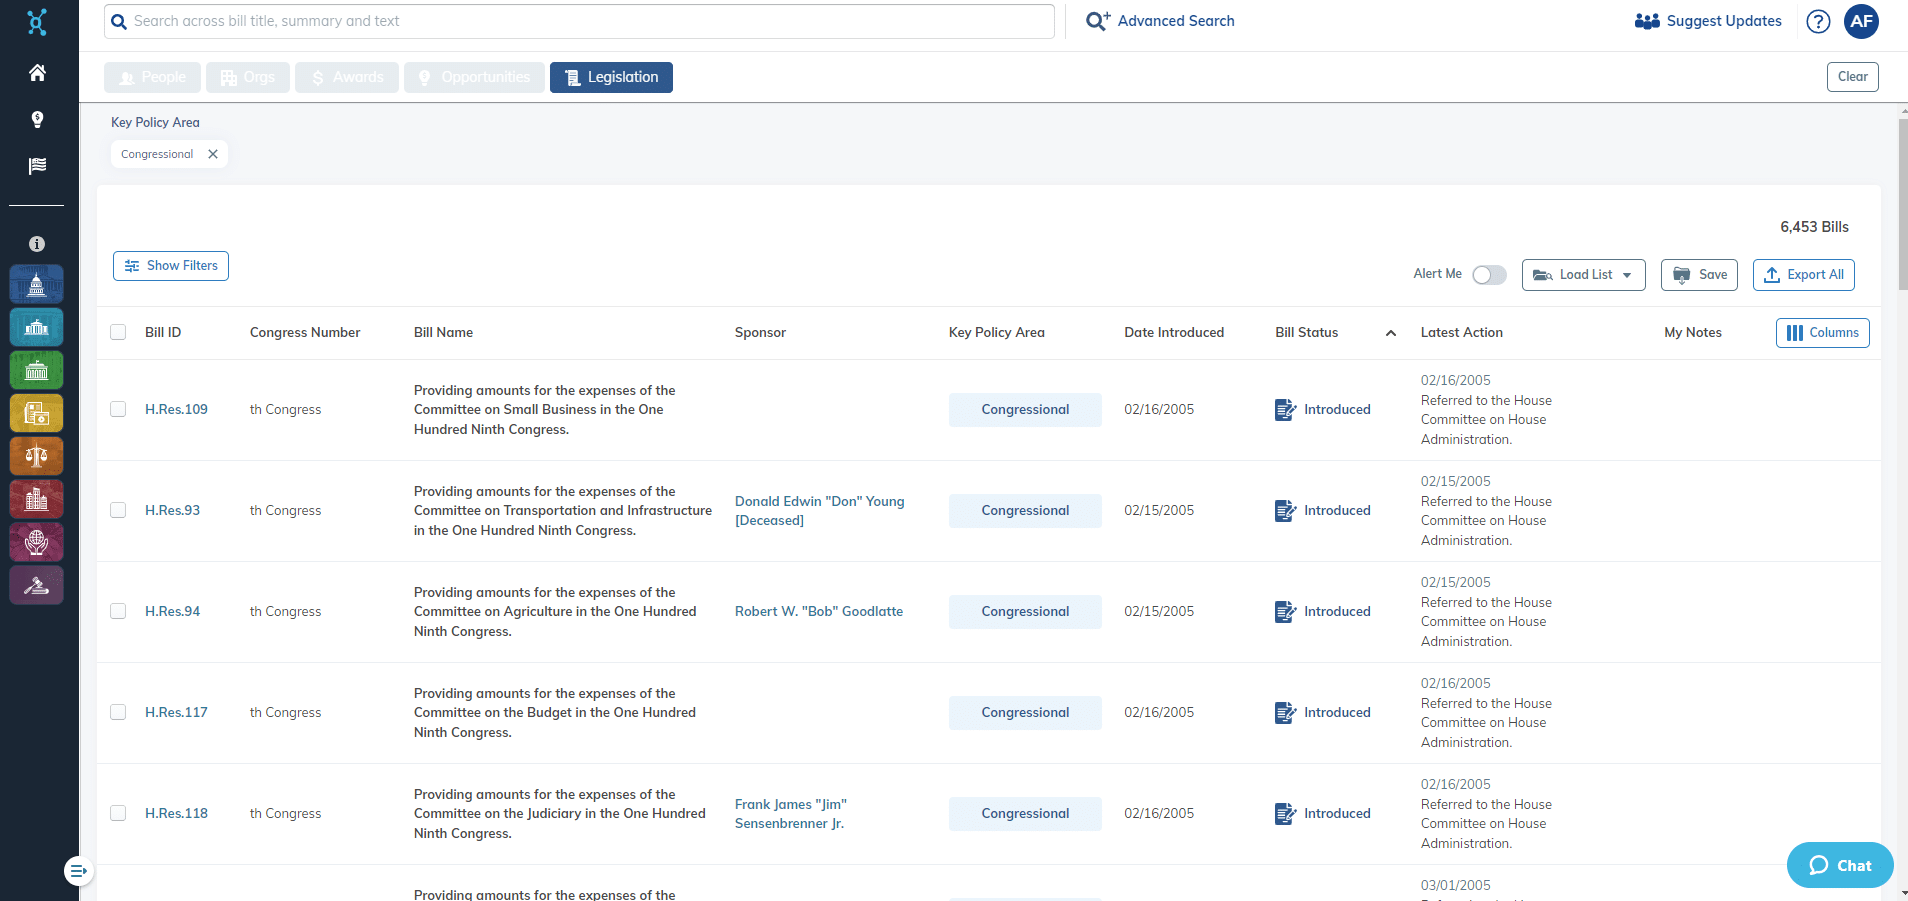Open the flag icon in sidebar

pyautogui.click(x=37, y=166)
